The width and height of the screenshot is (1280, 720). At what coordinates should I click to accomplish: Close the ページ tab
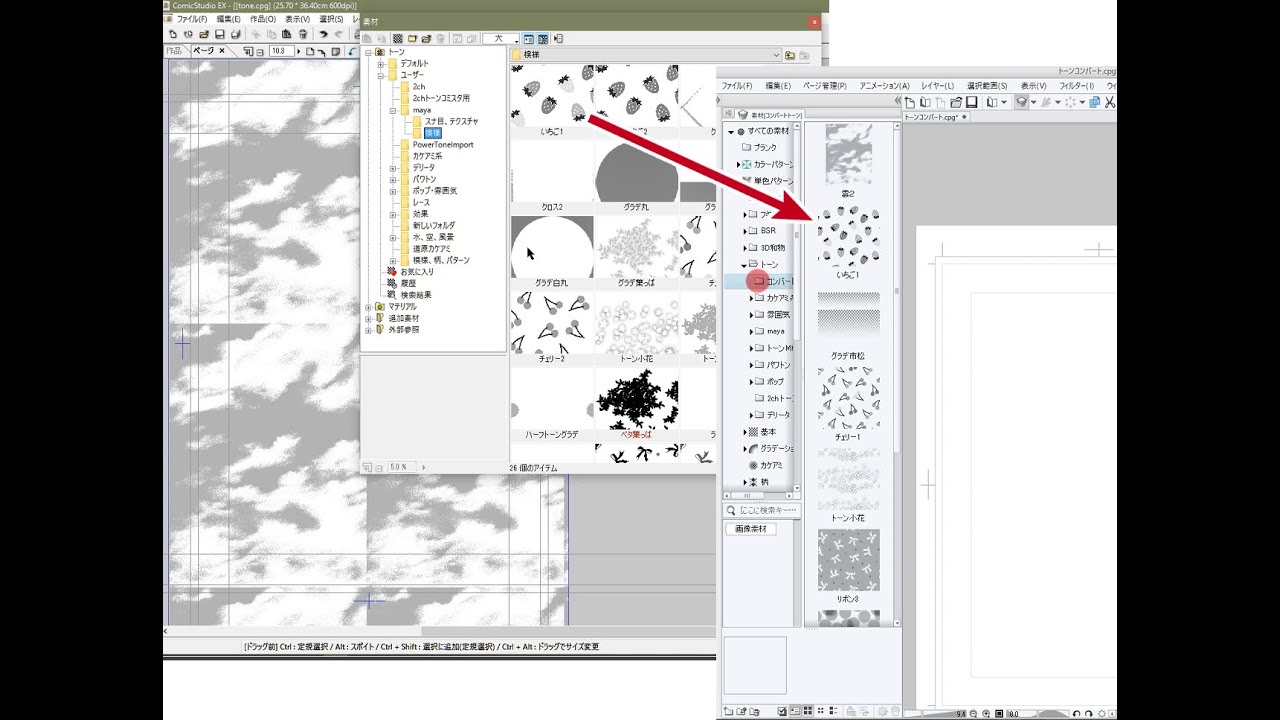(x=224, y=50)
